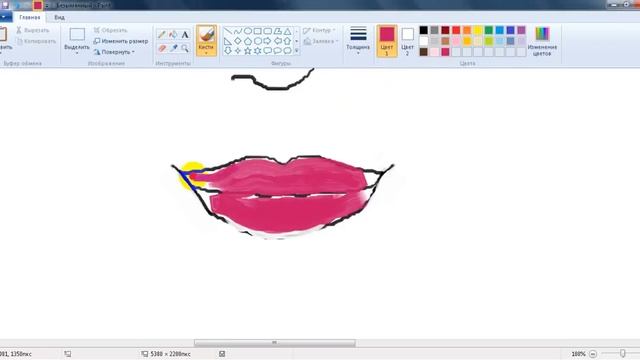The height and width of the screenshot is (360, 640).
Task: Click the zoom slider thumb
Action: [622, 353]
